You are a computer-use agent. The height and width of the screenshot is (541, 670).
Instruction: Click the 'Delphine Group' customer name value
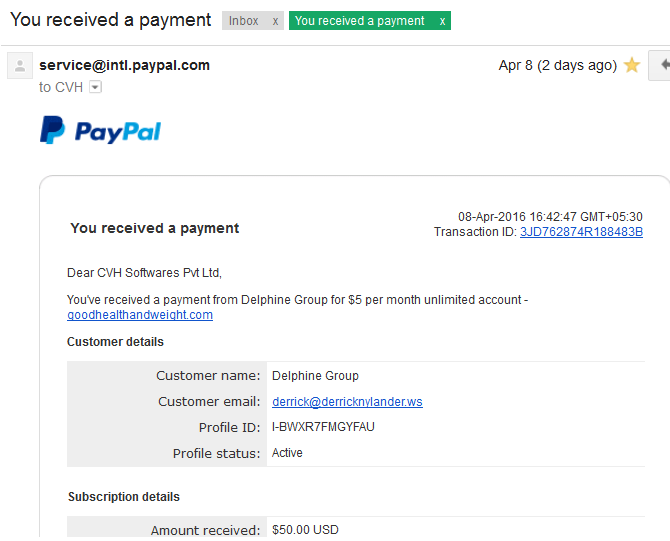tap(315, 376)
